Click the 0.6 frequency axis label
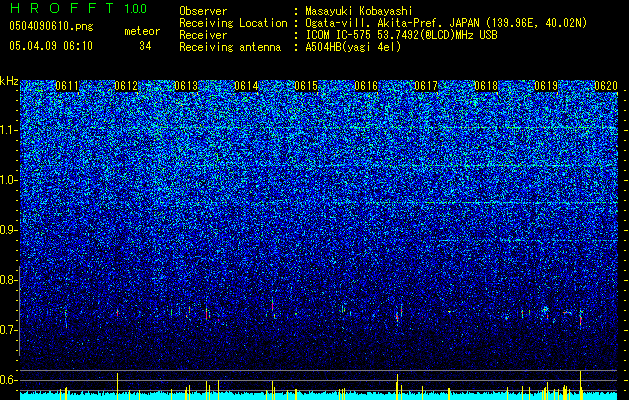Image resolution: width=629 pixels, height=400 pixels. (x=9, y=380)
